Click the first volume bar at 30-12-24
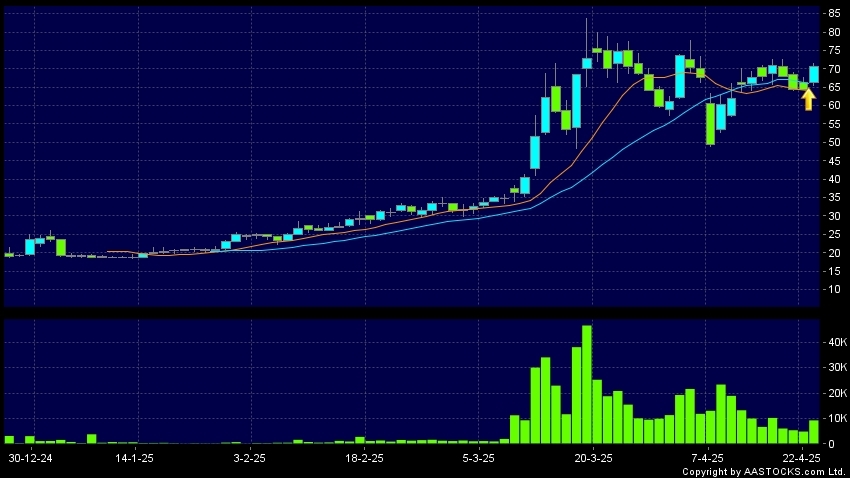This screenshot has width=850, height=478. pos(9,440)
